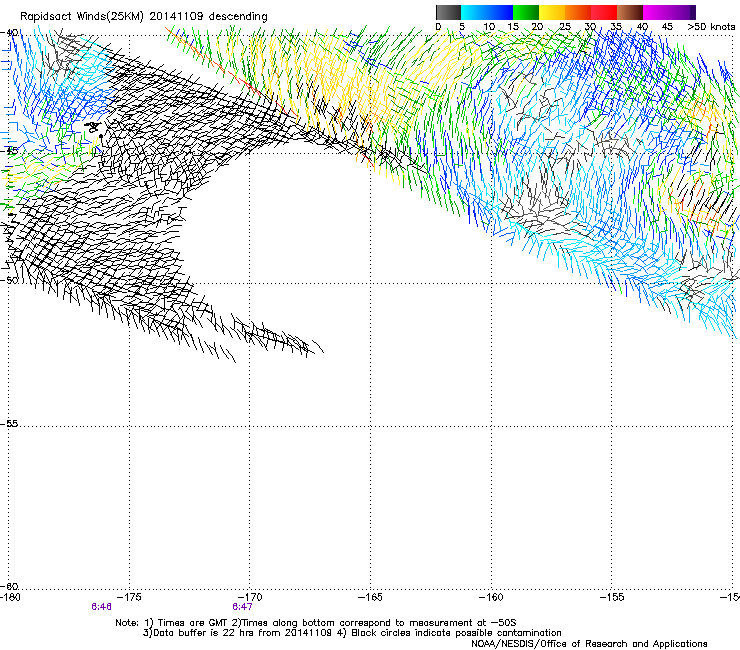This screenshot has width=740, height=650.
Task: Pick the brown 35-40 knots legend swatch
Action: coord(630,12)
